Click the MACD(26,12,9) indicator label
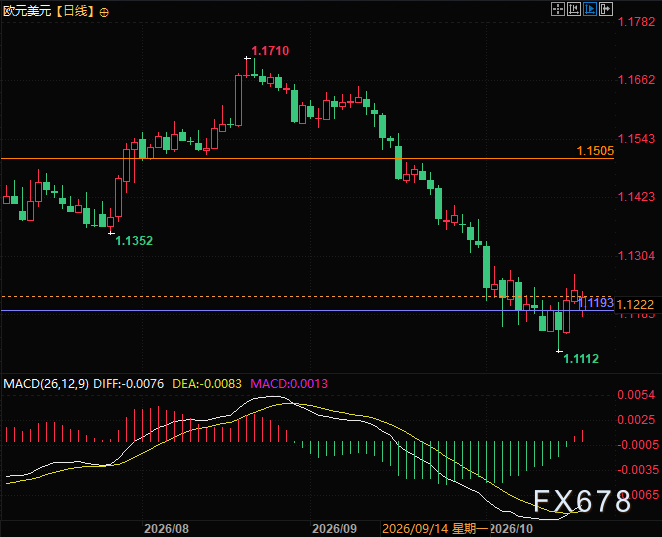The image size is (662, 537). pos(46,384)
